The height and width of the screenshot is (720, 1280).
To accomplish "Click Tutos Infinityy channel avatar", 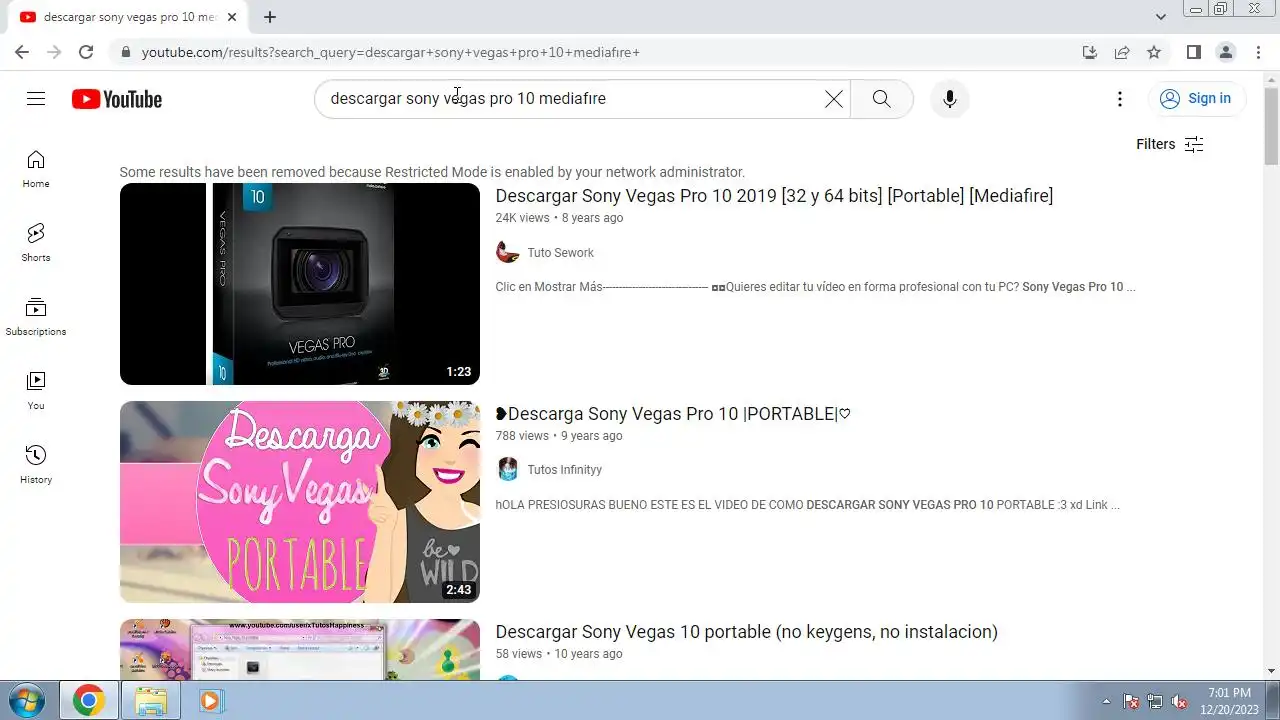I will [x=508, y=469].
